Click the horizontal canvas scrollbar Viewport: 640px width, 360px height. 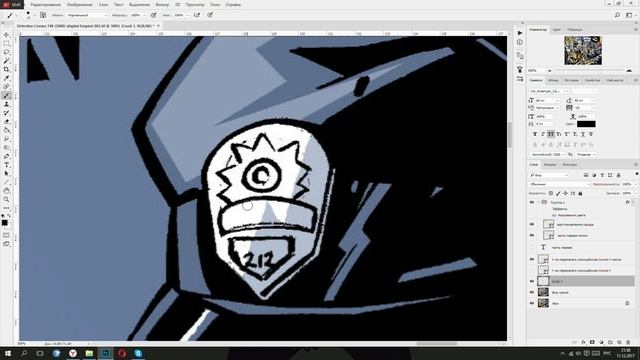pyautogui.click(x=437, y=344)
